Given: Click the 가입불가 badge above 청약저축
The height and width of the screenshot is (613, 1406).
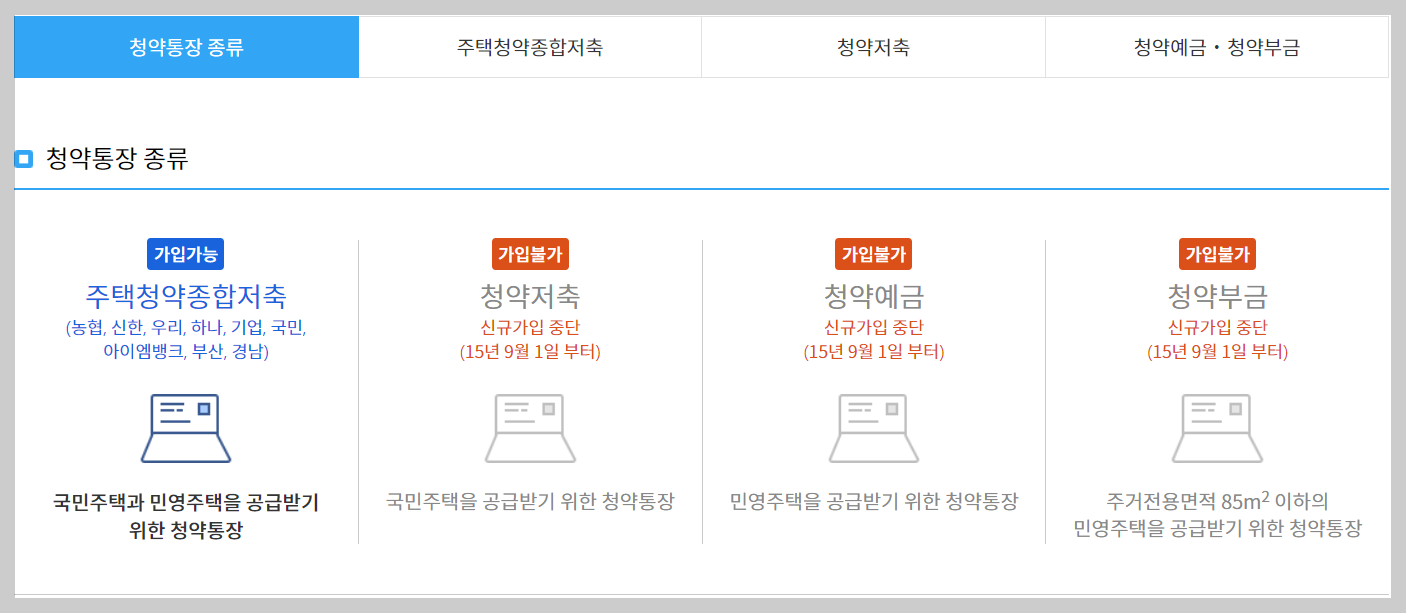Looking at the screenshot, I should 529,254.
